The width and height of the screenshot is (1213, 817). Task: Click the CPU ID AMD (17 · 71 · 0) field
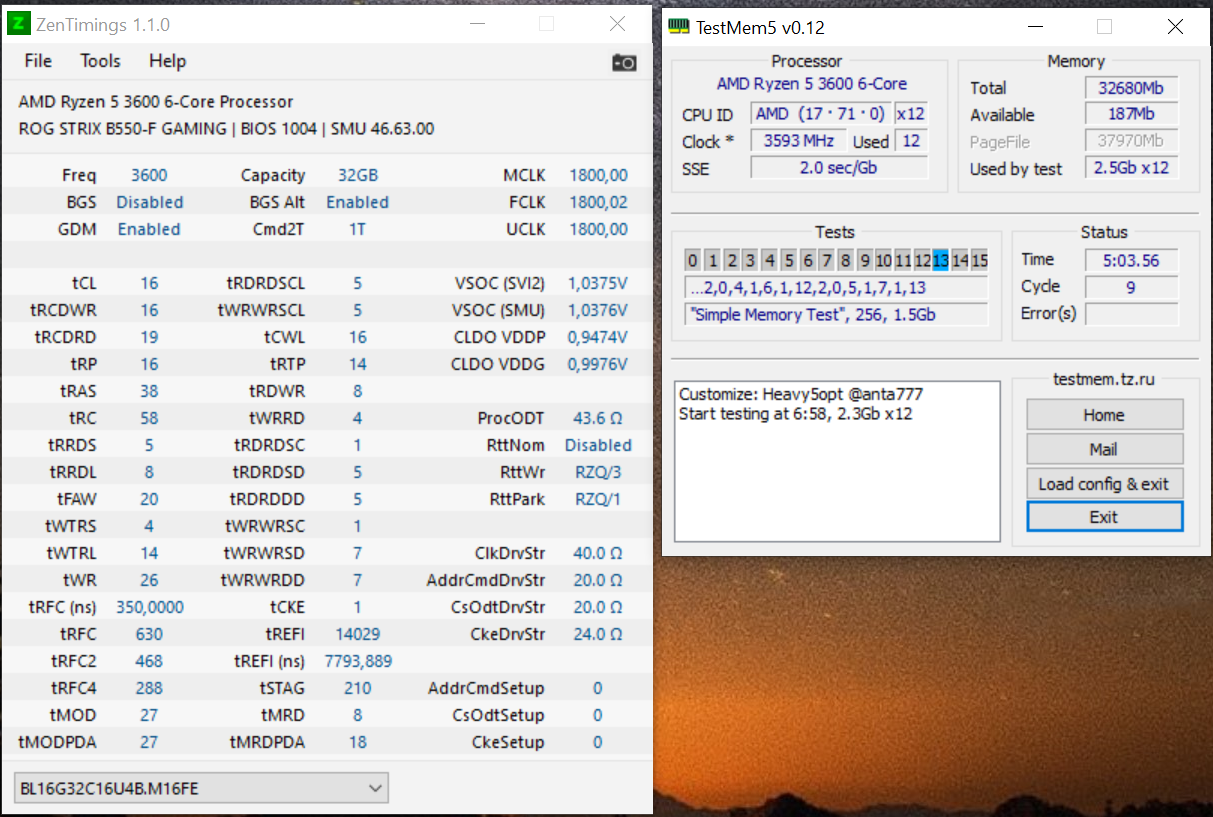coord(820,114)
